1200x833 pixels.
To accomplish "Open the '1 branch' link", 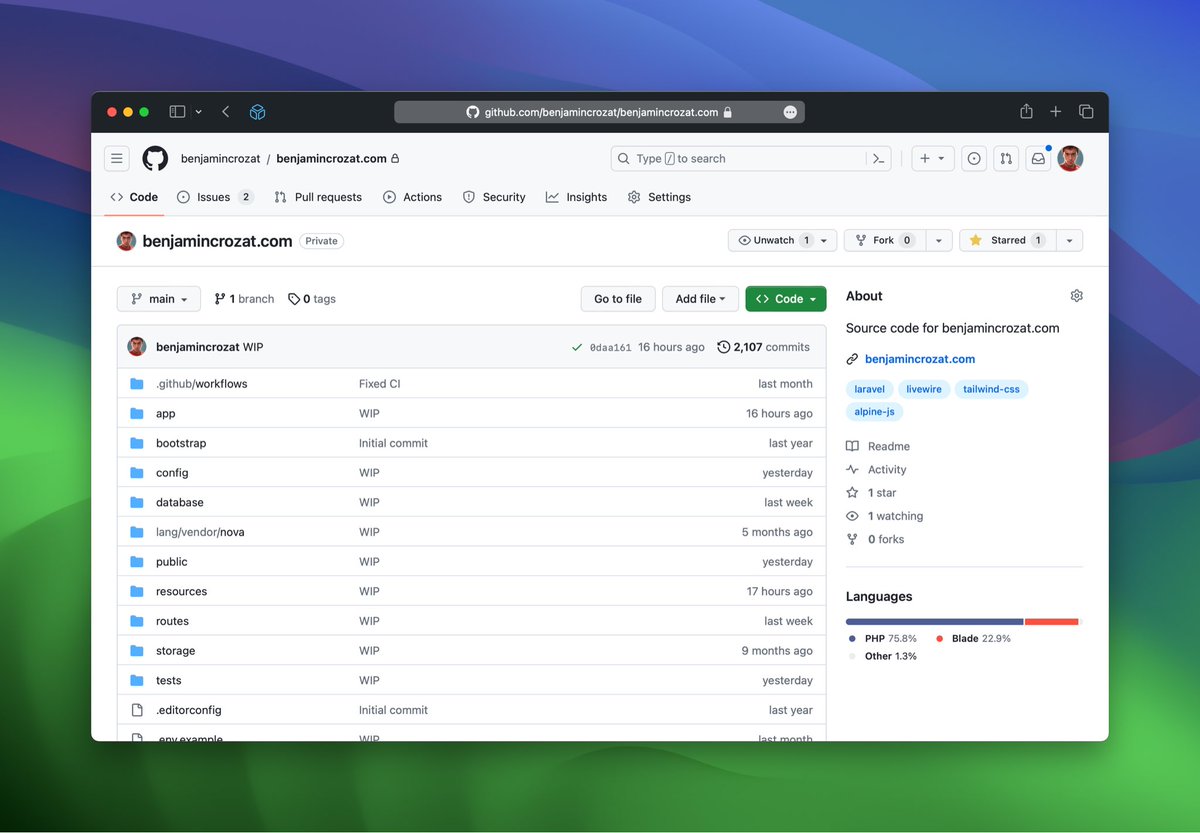I will coord(244,299).
